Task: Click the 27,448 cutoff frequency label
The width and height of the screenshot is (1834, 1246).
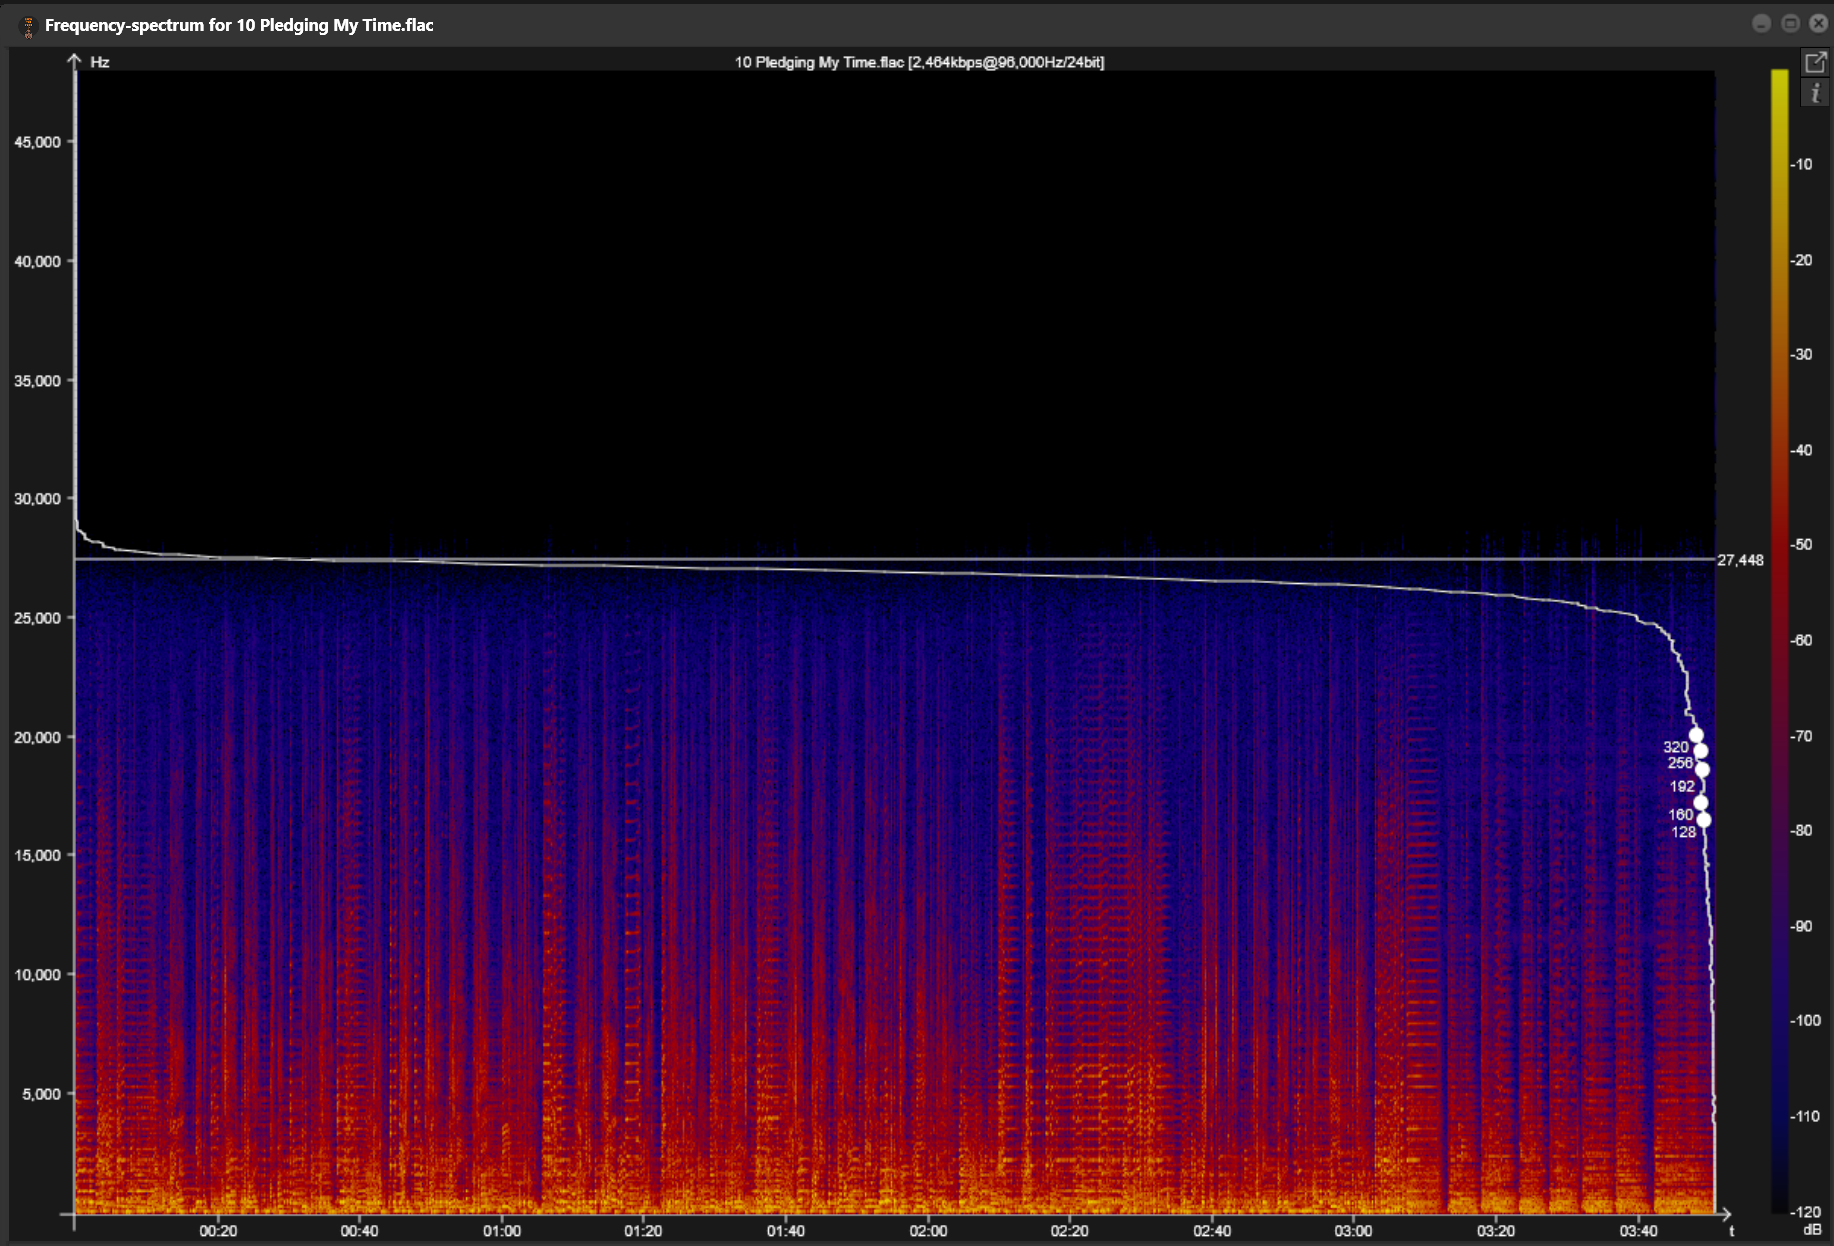Action: click(1740, 560)
